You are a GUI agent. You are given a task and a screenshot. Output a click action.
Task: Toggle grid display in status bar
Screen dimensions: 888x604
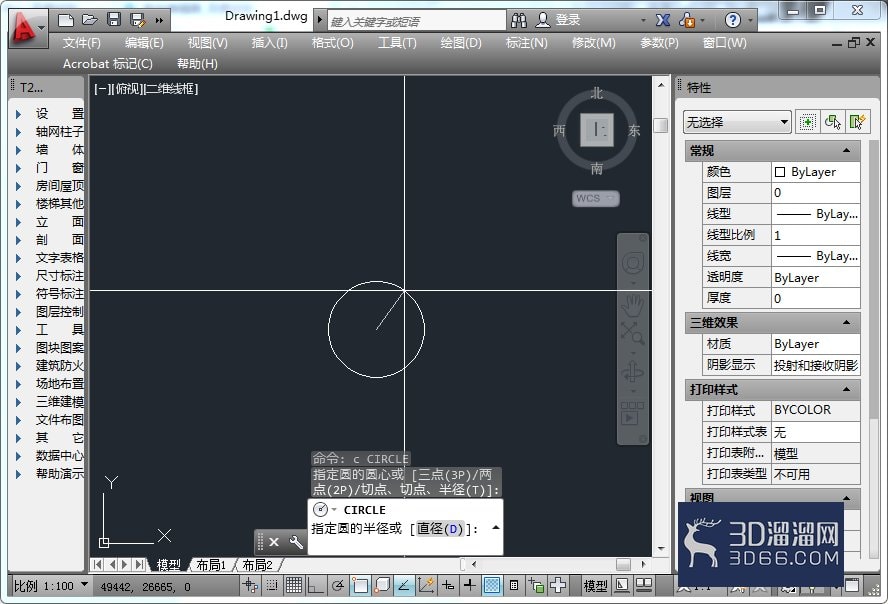(293, 585)
